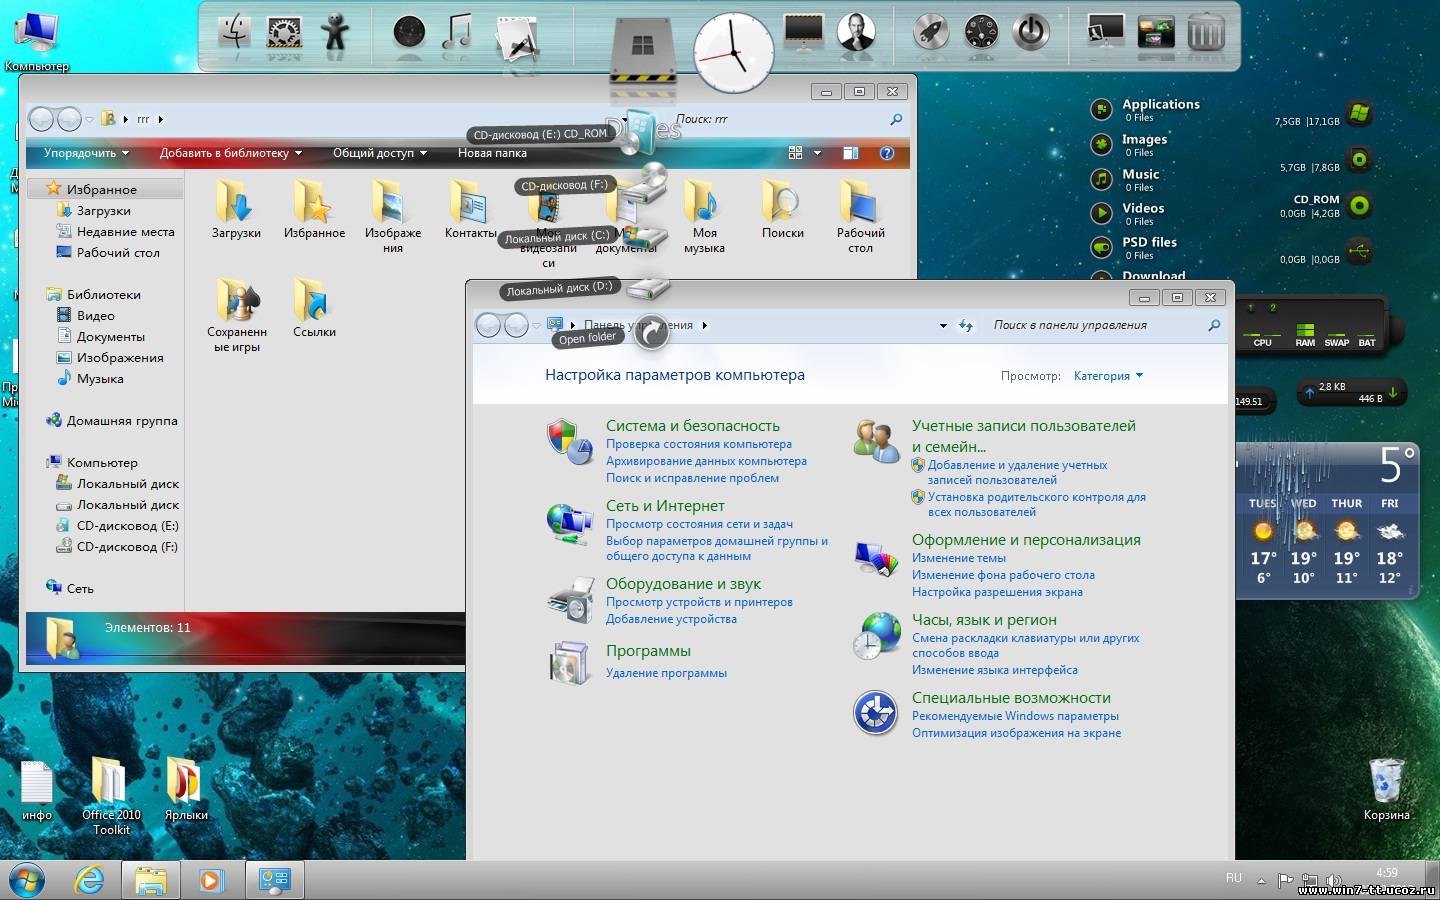This screenshot has width=1440, height=900.
Task: Click explorer search field Поиск: rrr
Action: (x=786, y=119)
